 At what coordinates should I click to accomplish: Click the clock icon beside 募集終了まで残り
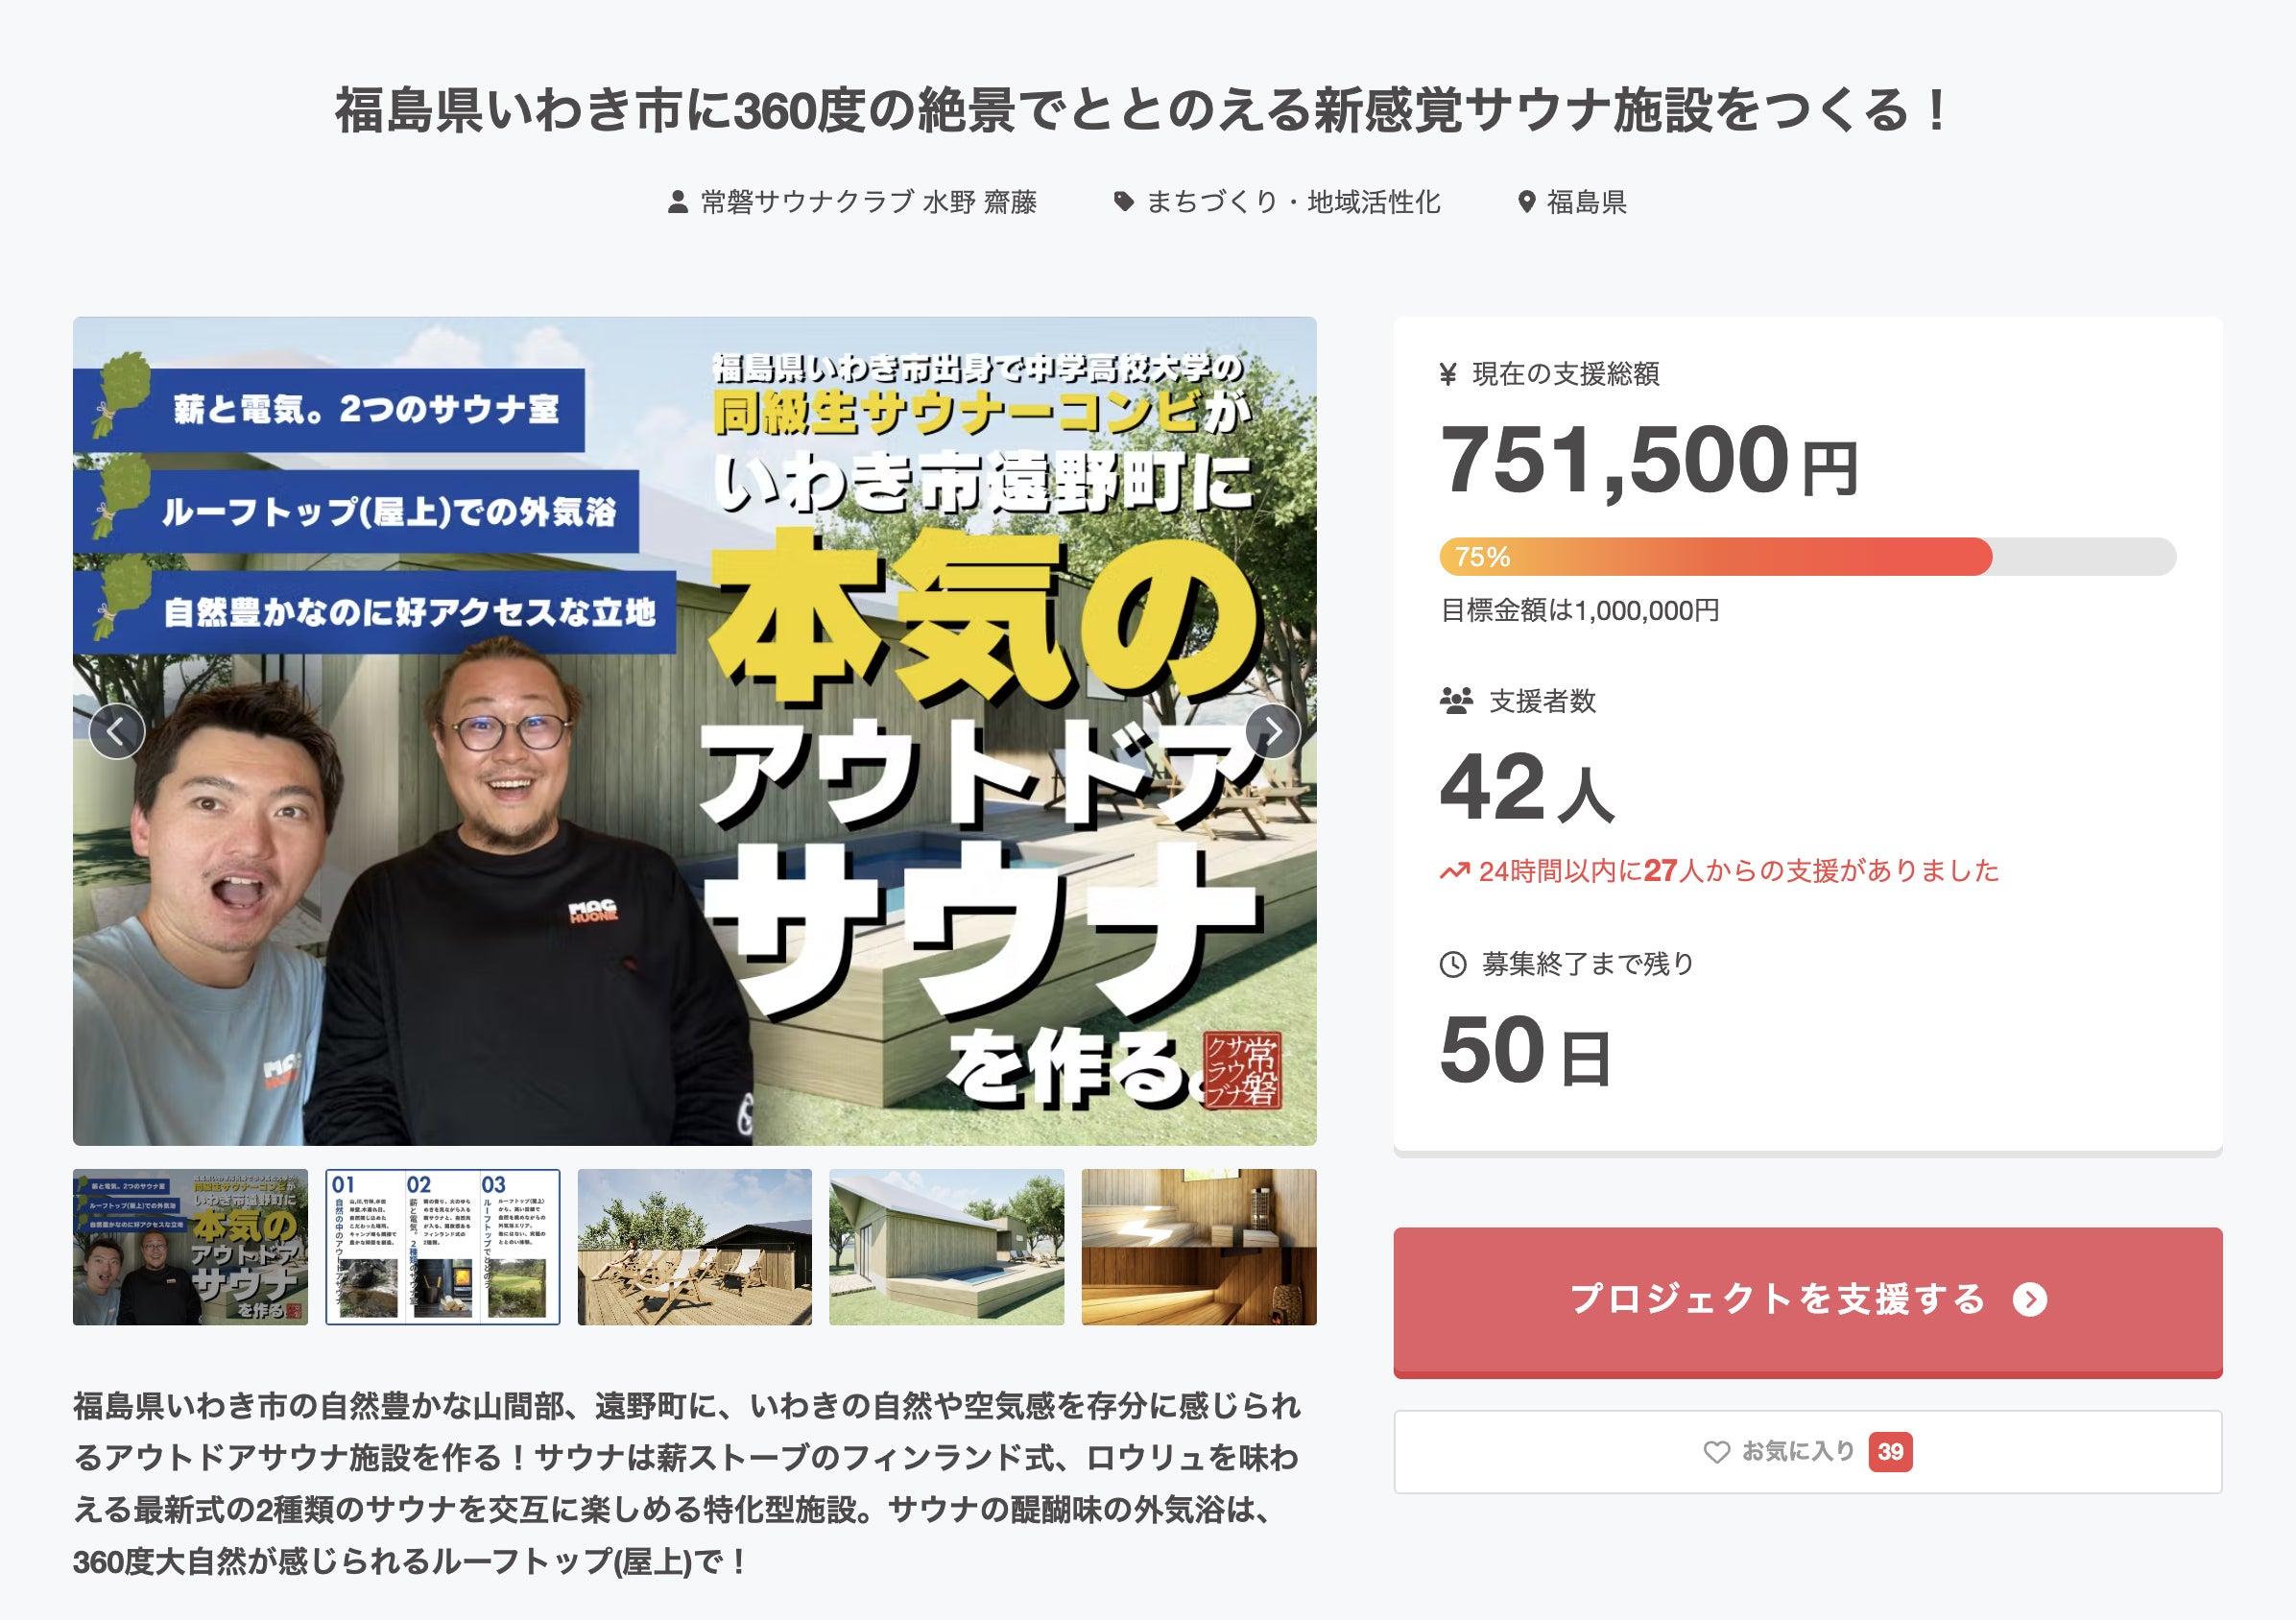[1453, 965]
